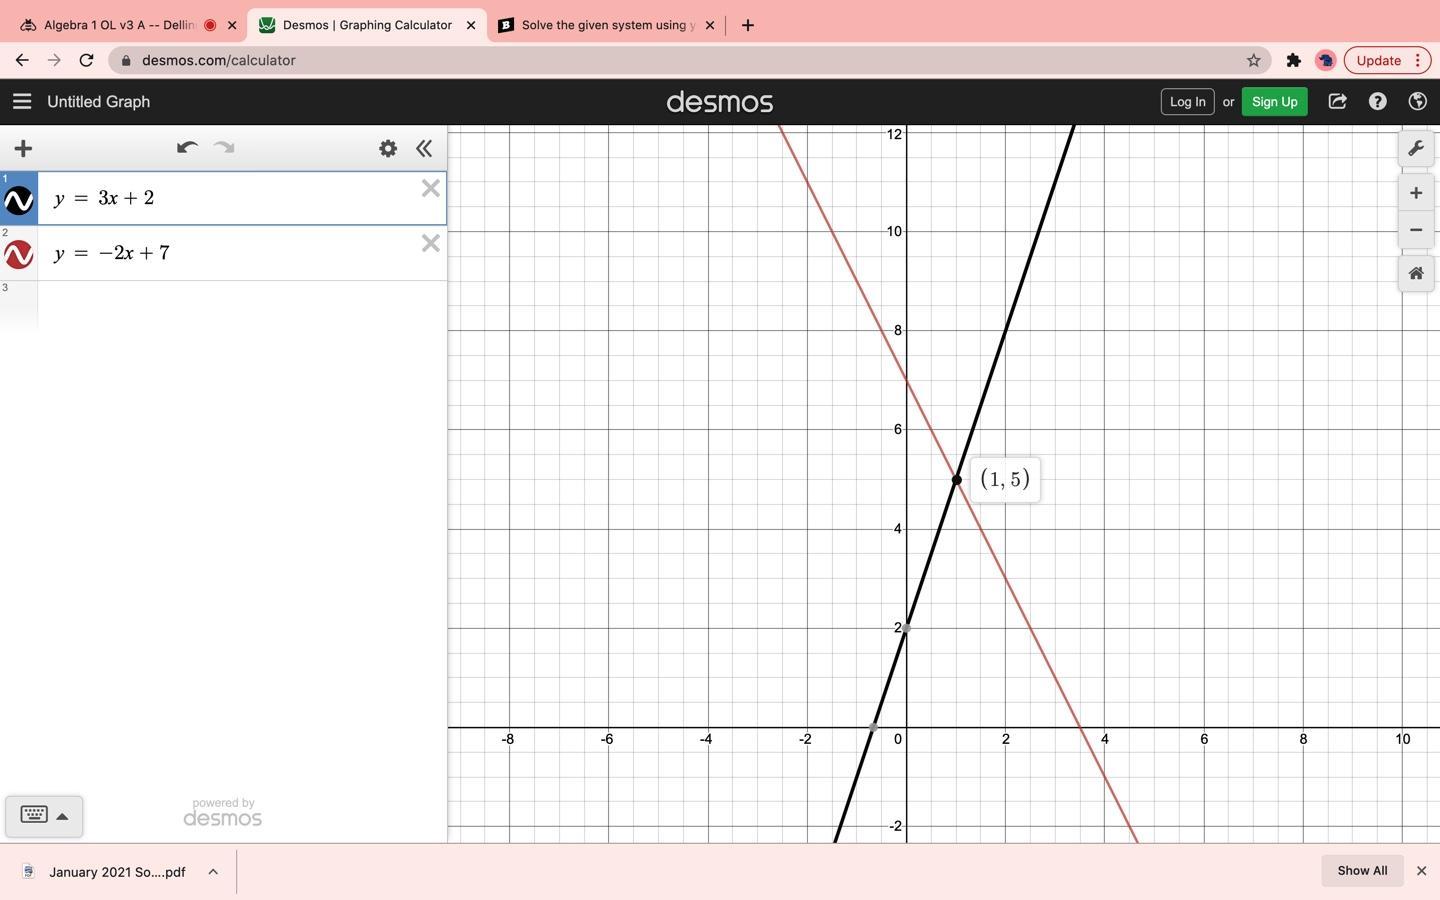Image resolution: width=1440 pixels, height=900 pixels.
Task: Open options for downloaded January 2021 PDF
Action: point(213,872)
